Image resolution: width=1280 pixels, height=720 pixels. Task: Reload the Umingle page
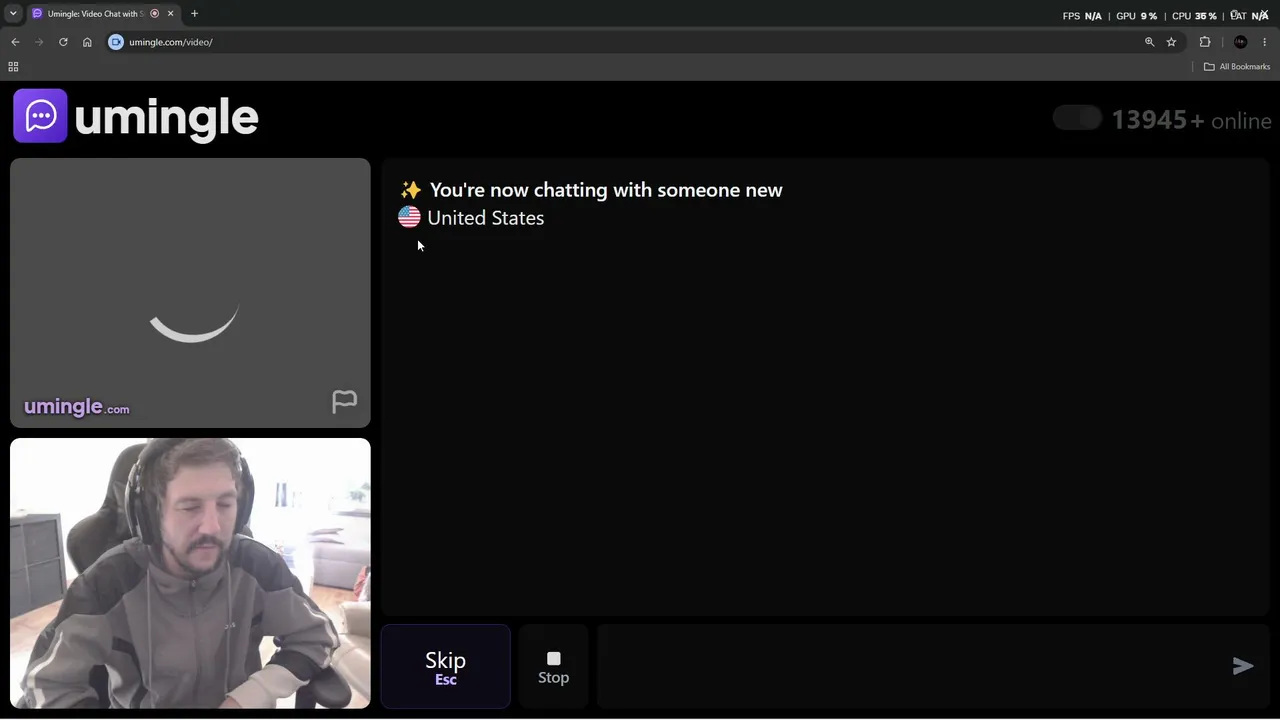coord(63,42)
